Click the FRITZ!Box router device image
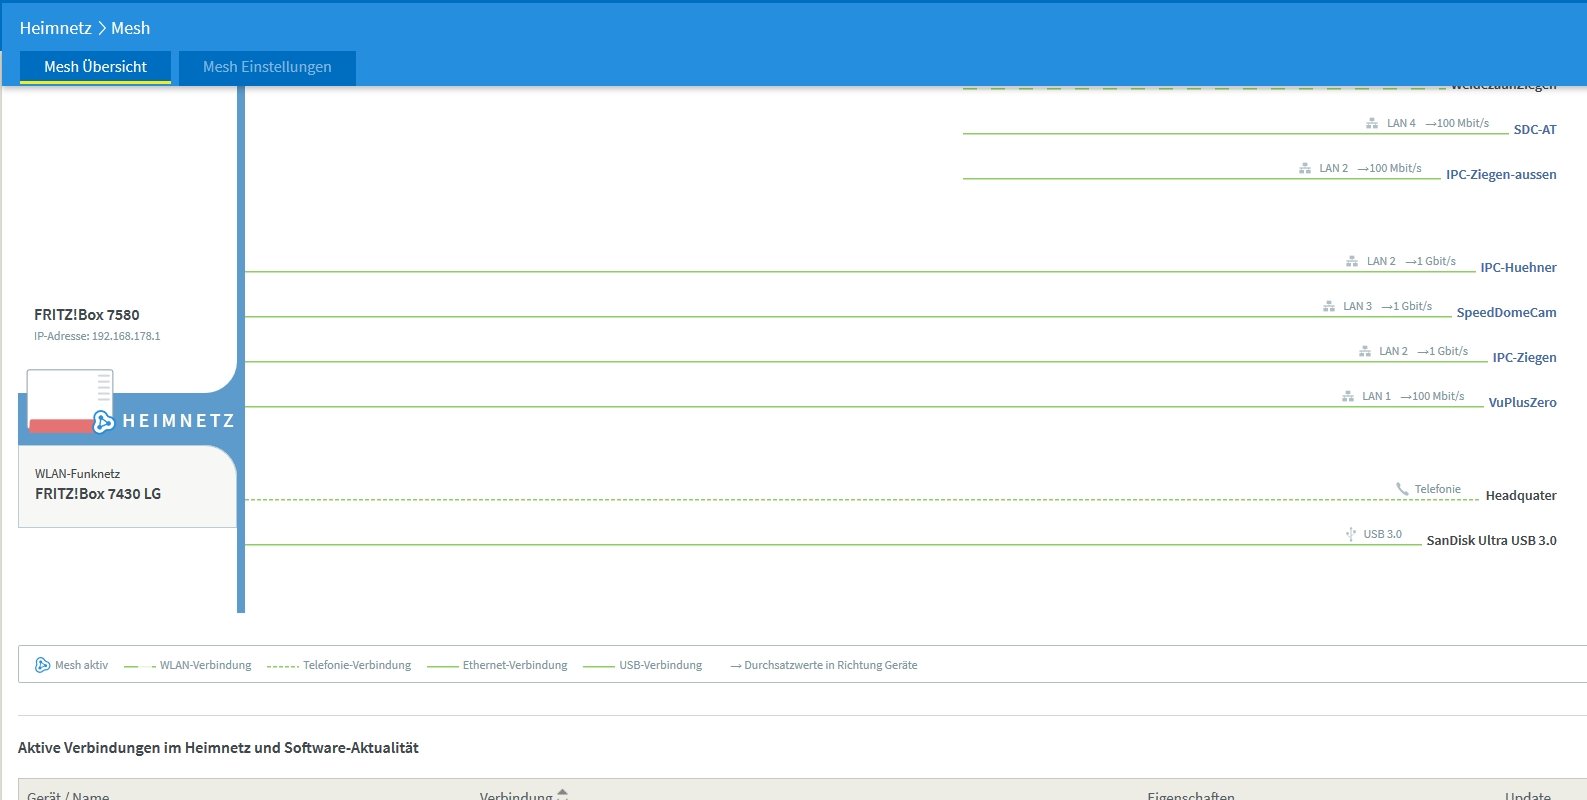This screenshot has width=1587, height=800. point(69,401)
